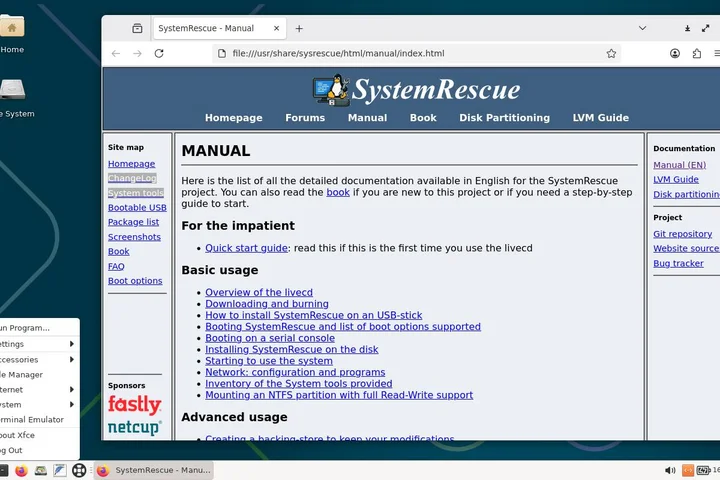This screenshot has width=720, height=480.
Task: Select About Xfce in the menu
Action: pyautogui.click(x=39, y=435)
